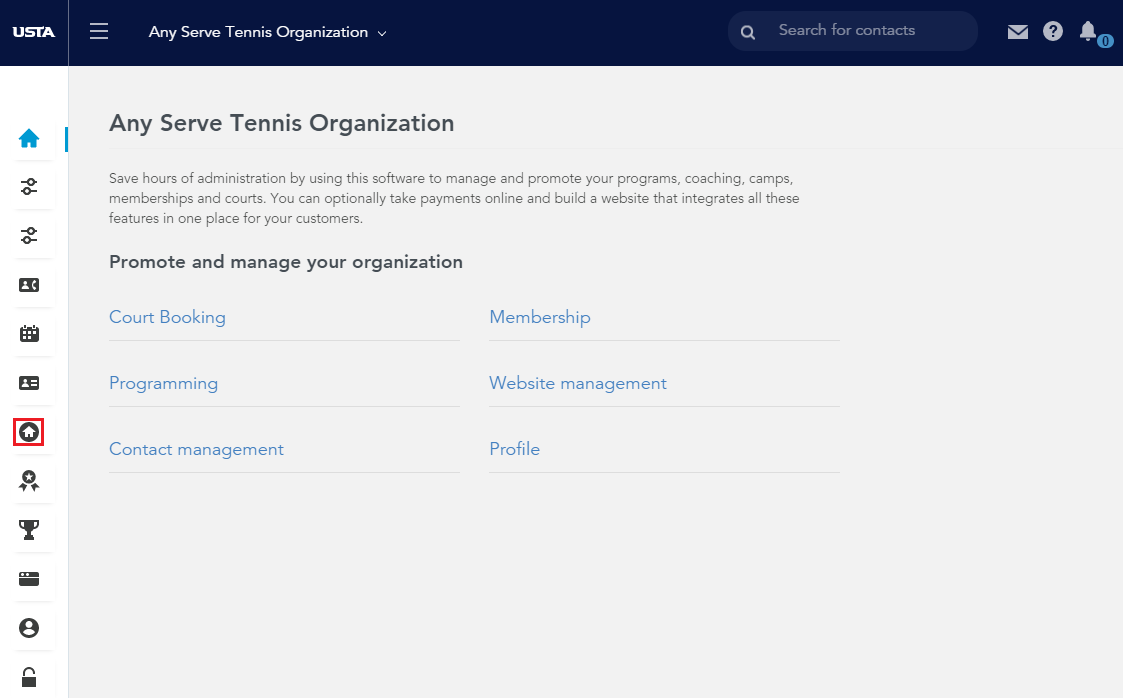1123x698 pixels.
Task: Open the Website management link
Action: (578, 383)
